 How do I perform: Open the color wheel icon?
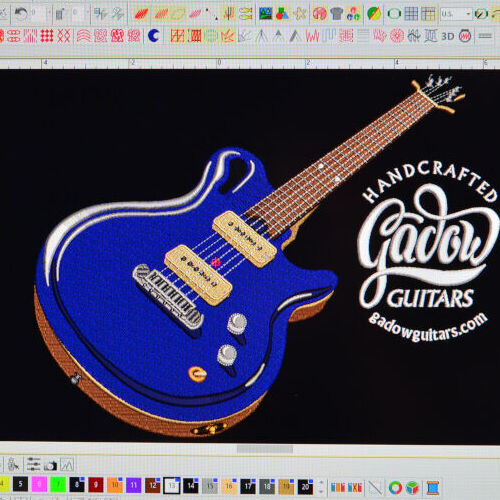[x=395, y=488]
